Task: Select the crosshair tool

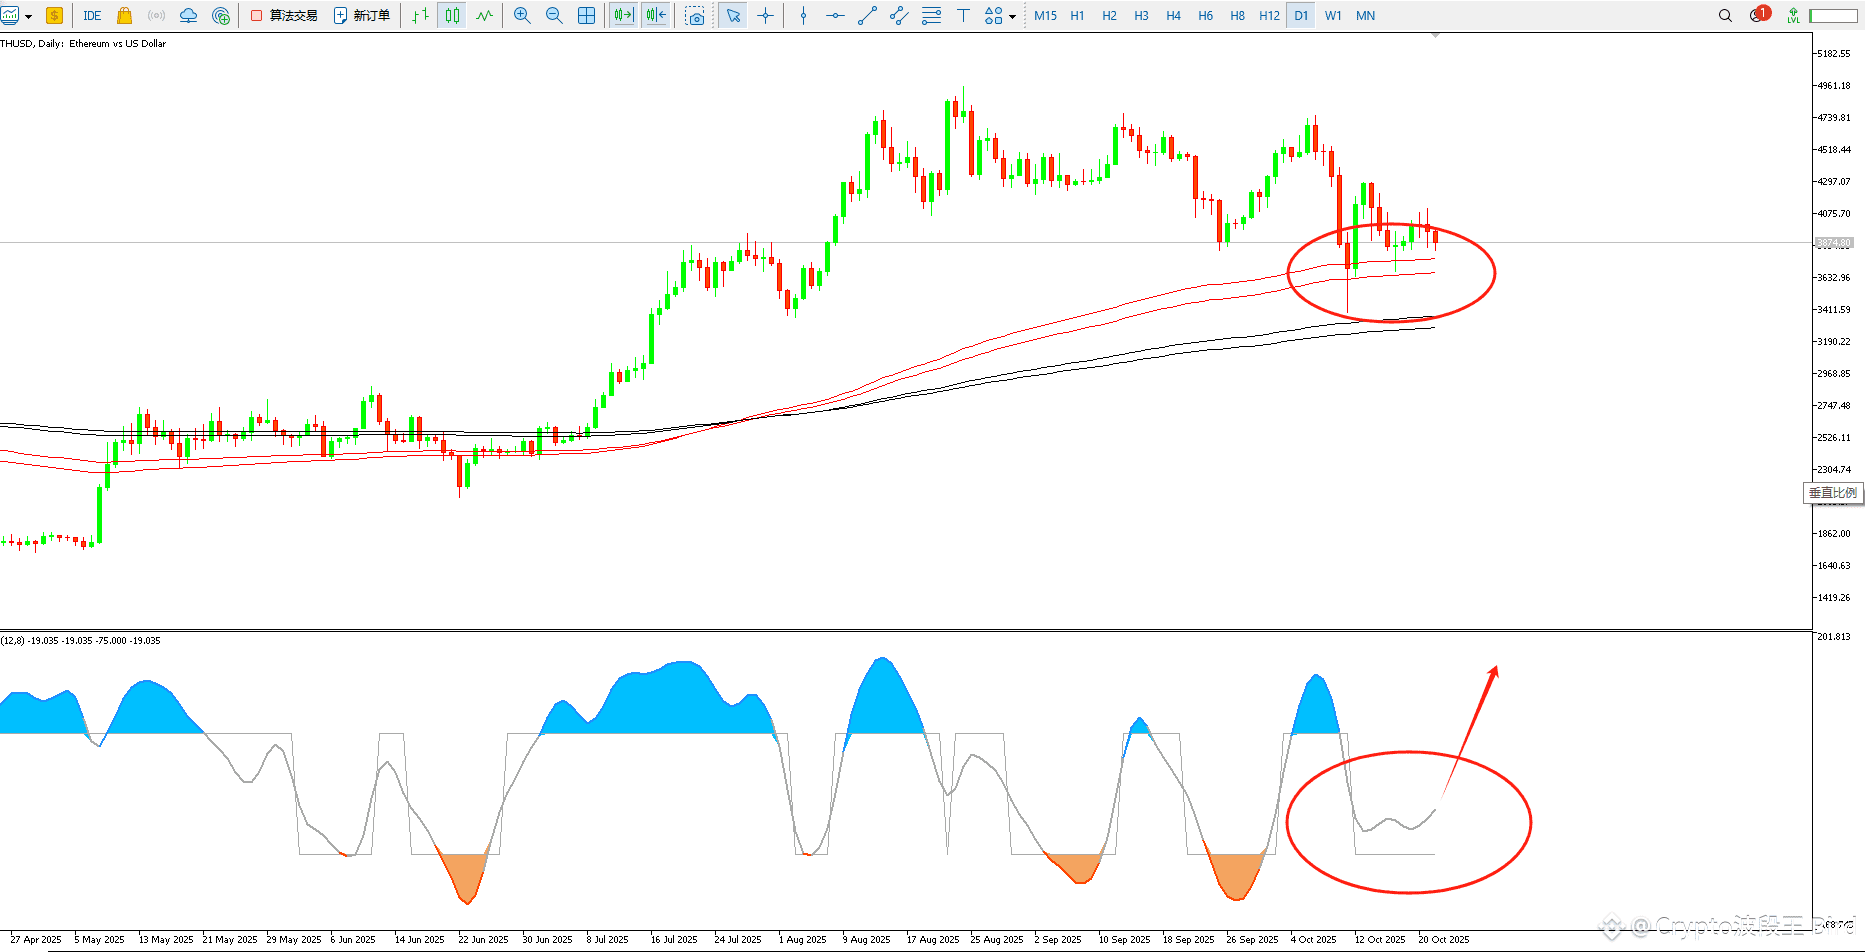Action: click(765, 15)
